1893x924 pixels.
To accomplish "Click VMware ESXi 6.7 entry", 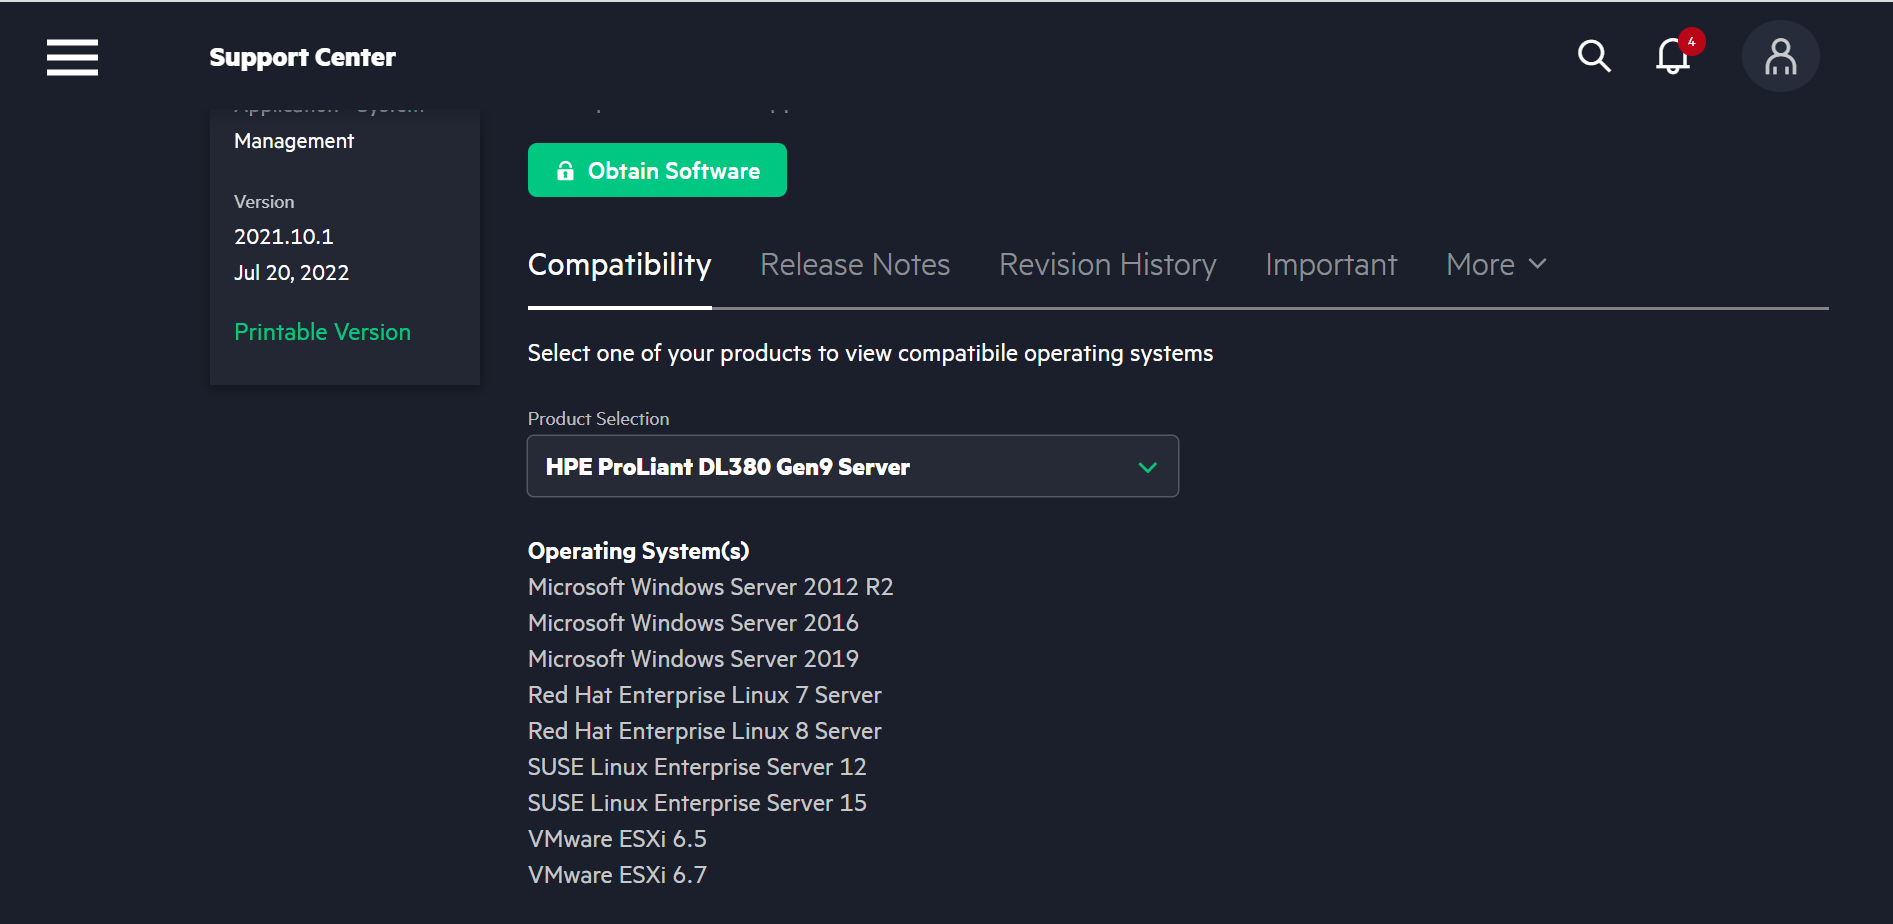I will (x=617, y=875).
